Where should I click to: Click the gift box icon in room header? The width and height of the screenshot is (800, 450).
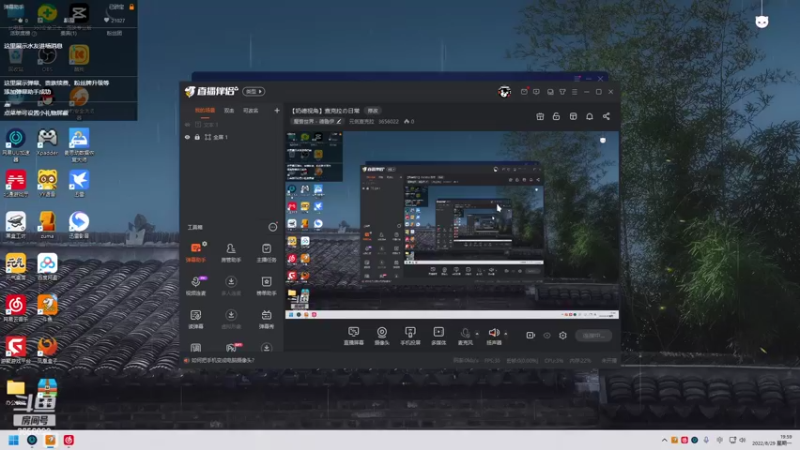click(x=540, y=116)
